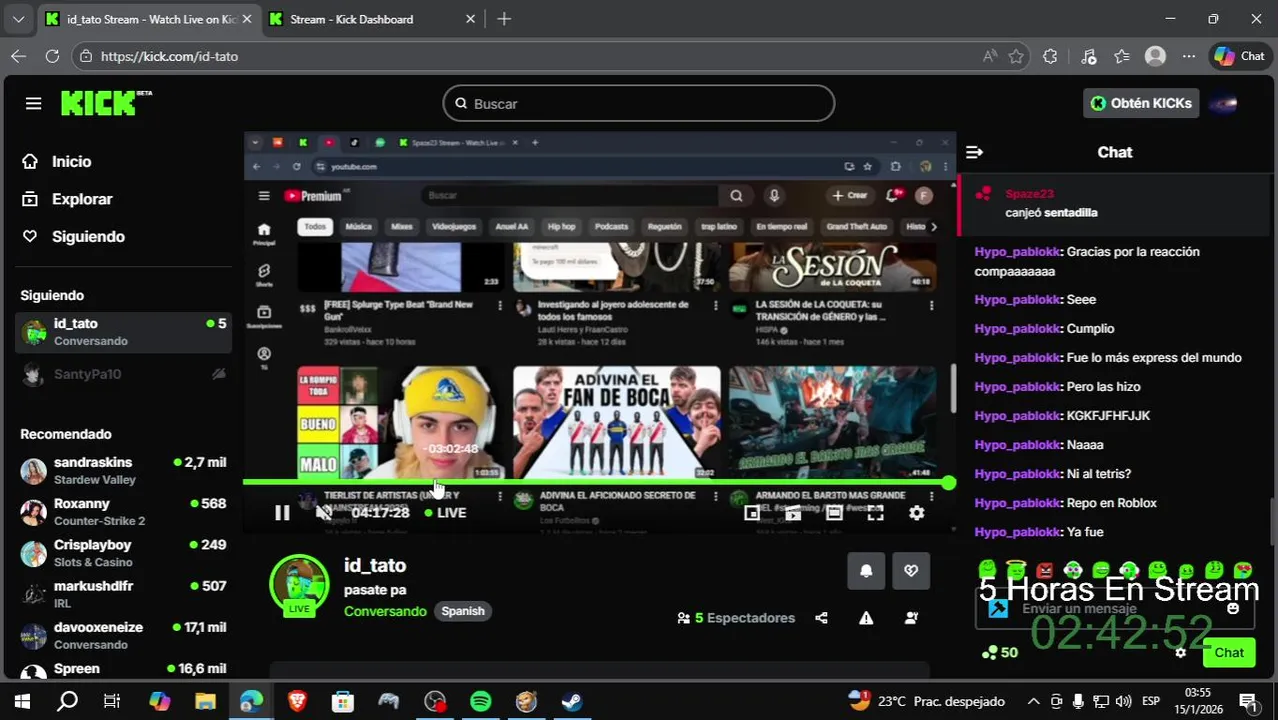Open Explorar in the sidebar
Image resolution: width=1278 pixels, height=720 pixels.
pyautogui.click(x=82, y=199)
